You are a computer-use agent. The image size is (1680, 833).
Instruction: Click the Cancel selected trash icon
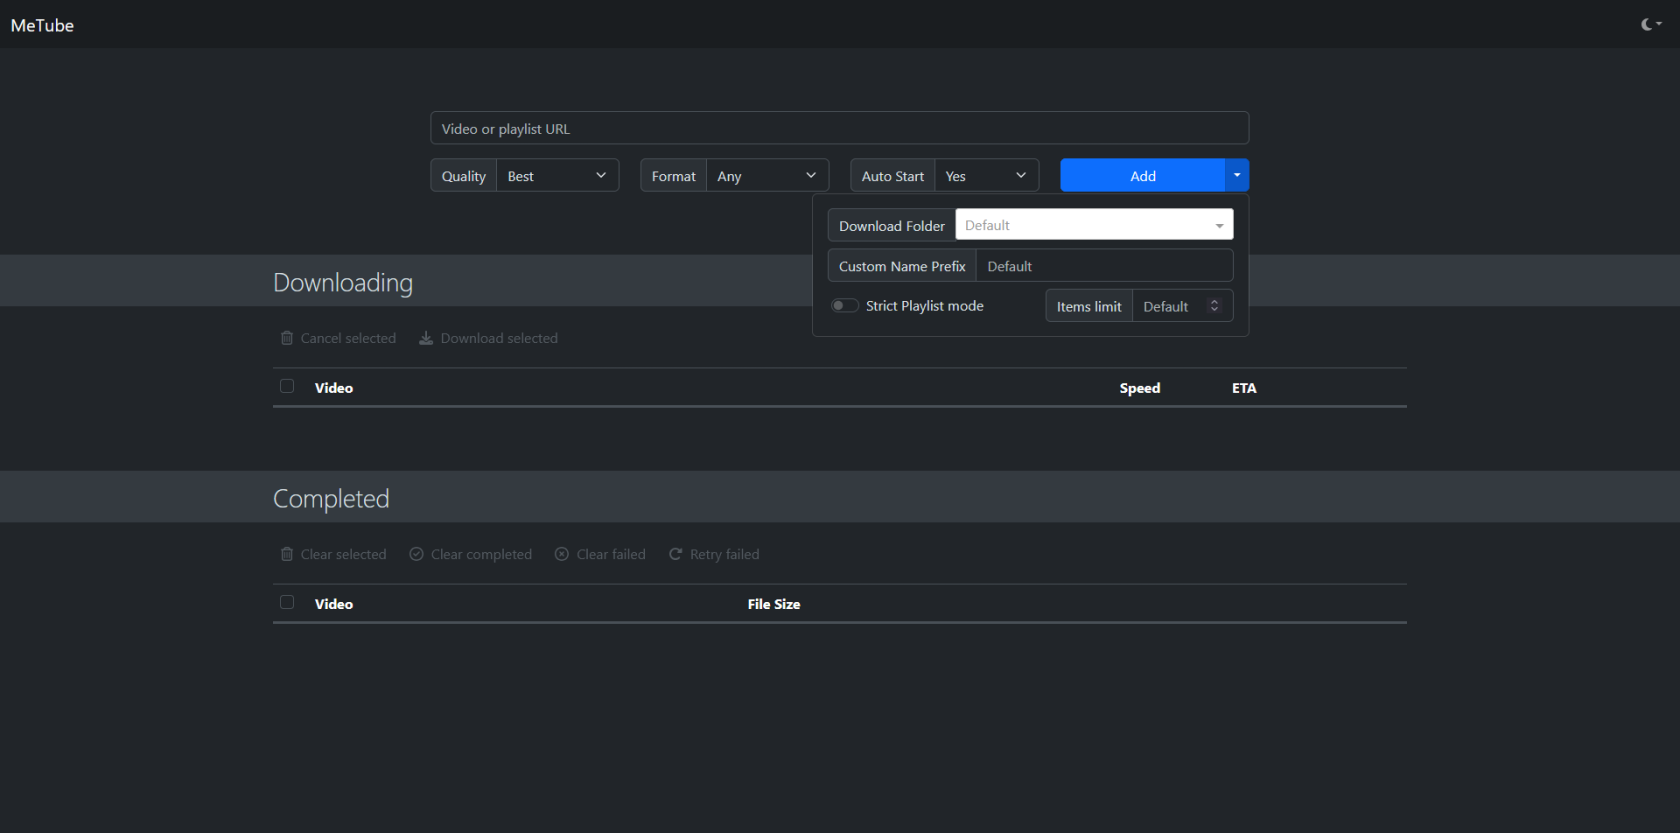(x=287, y=338)
